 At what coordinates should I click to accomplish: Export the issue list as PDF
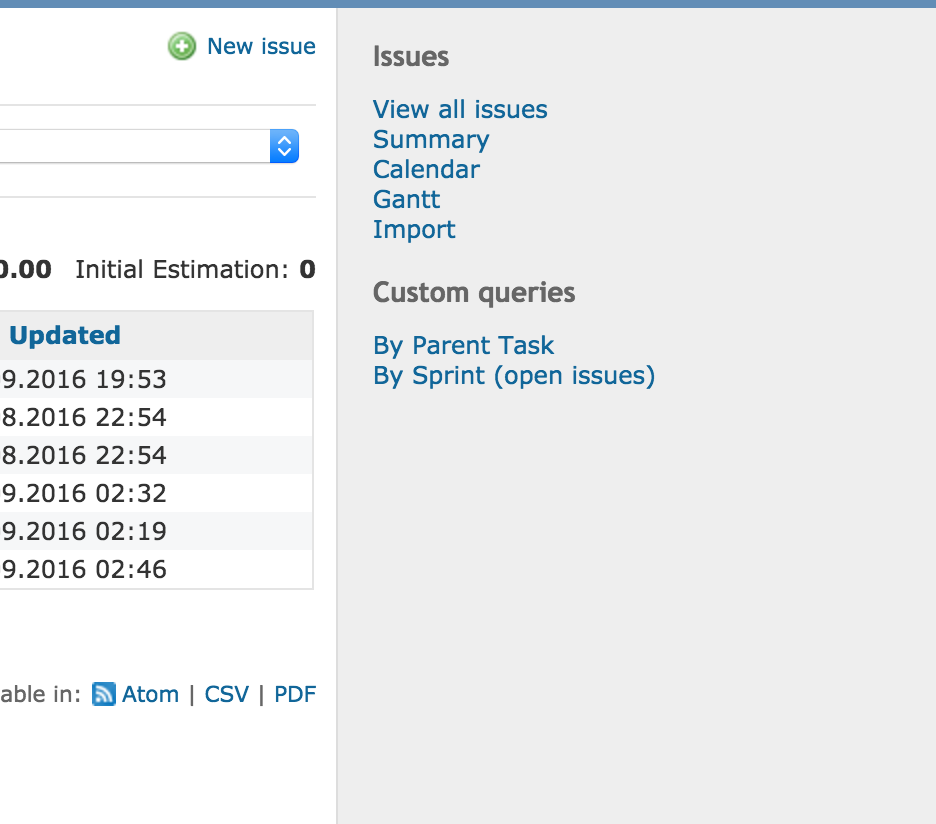pyautogui.click(x=295, y=694)
